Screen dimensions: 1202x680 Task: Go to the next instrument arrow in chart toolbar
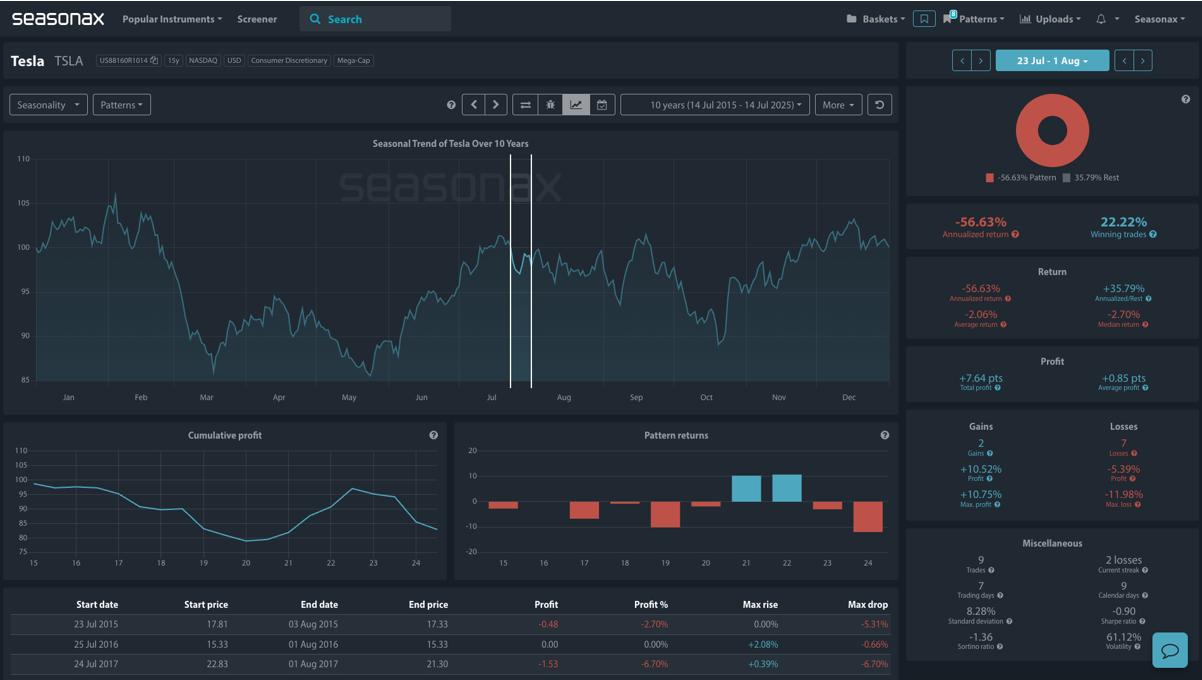[496, 105]
